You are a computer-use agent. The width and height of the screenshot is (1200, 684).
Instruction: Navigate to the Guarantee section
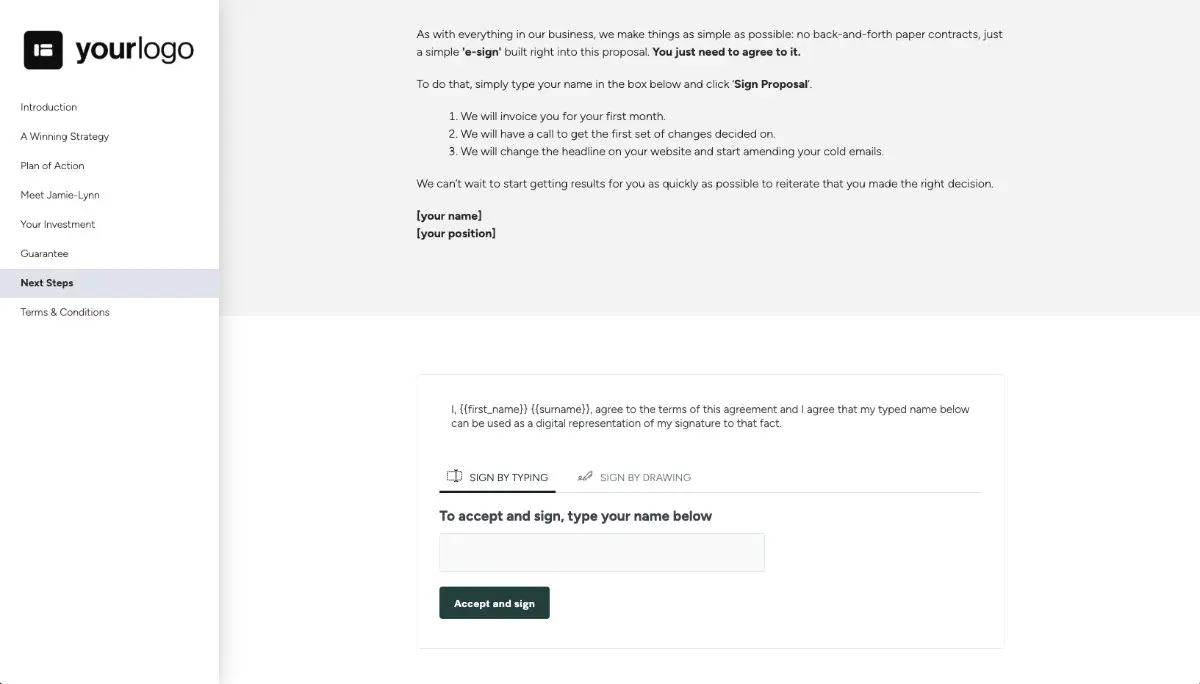pos(46,253)
